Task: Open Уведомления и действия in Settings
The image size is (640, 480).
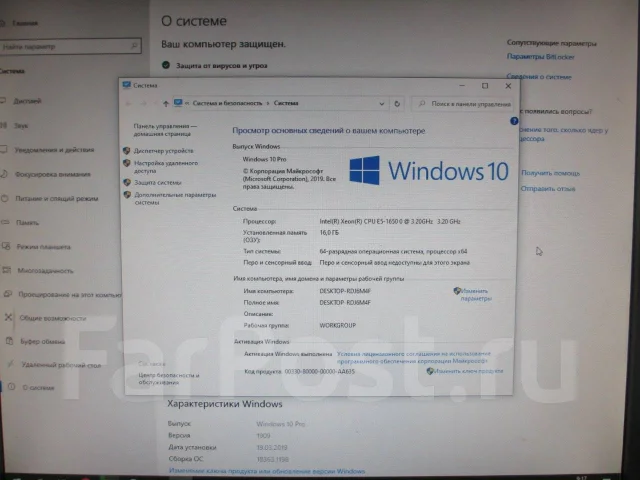Action: pos(54,150)
